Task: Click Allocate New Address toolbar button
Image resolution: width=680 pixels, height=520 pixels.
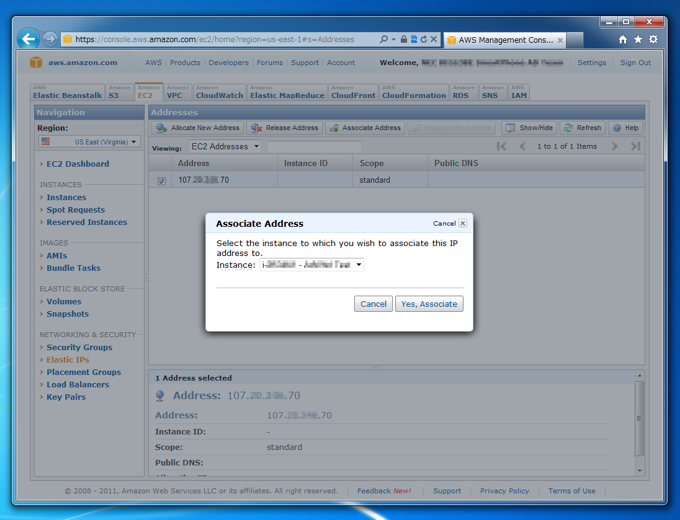Action: click(x=198, y=128)
